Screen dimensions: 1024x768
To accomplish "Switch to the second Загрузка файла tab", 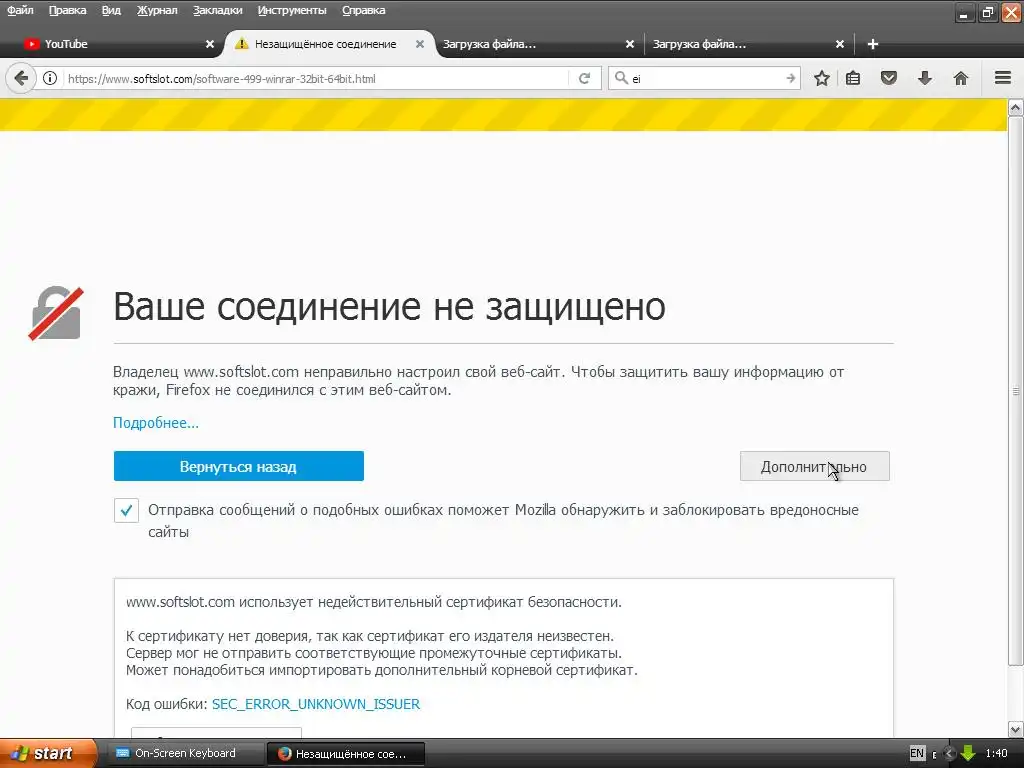I will coord(748,44).
